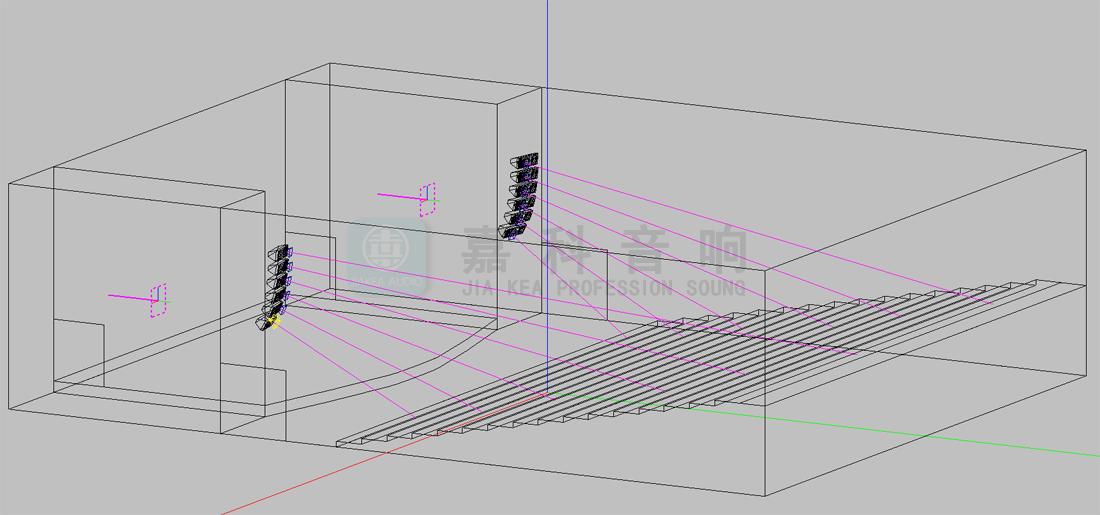Select the bottom cabinet of the right line array

[x=515, y=231]
